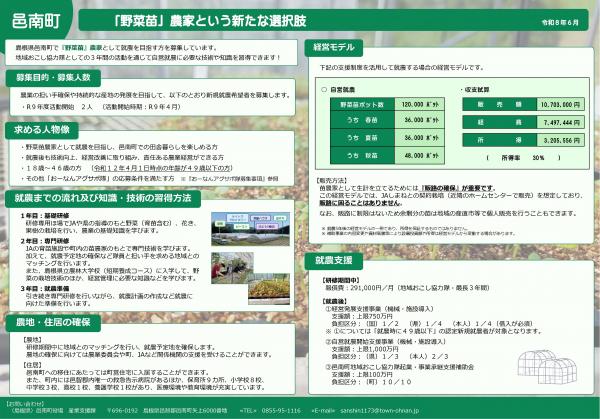The height and width of the screenshot is (419, 600).
Task: Select the 販売額 label cell
Action: [x=499, y=104]
